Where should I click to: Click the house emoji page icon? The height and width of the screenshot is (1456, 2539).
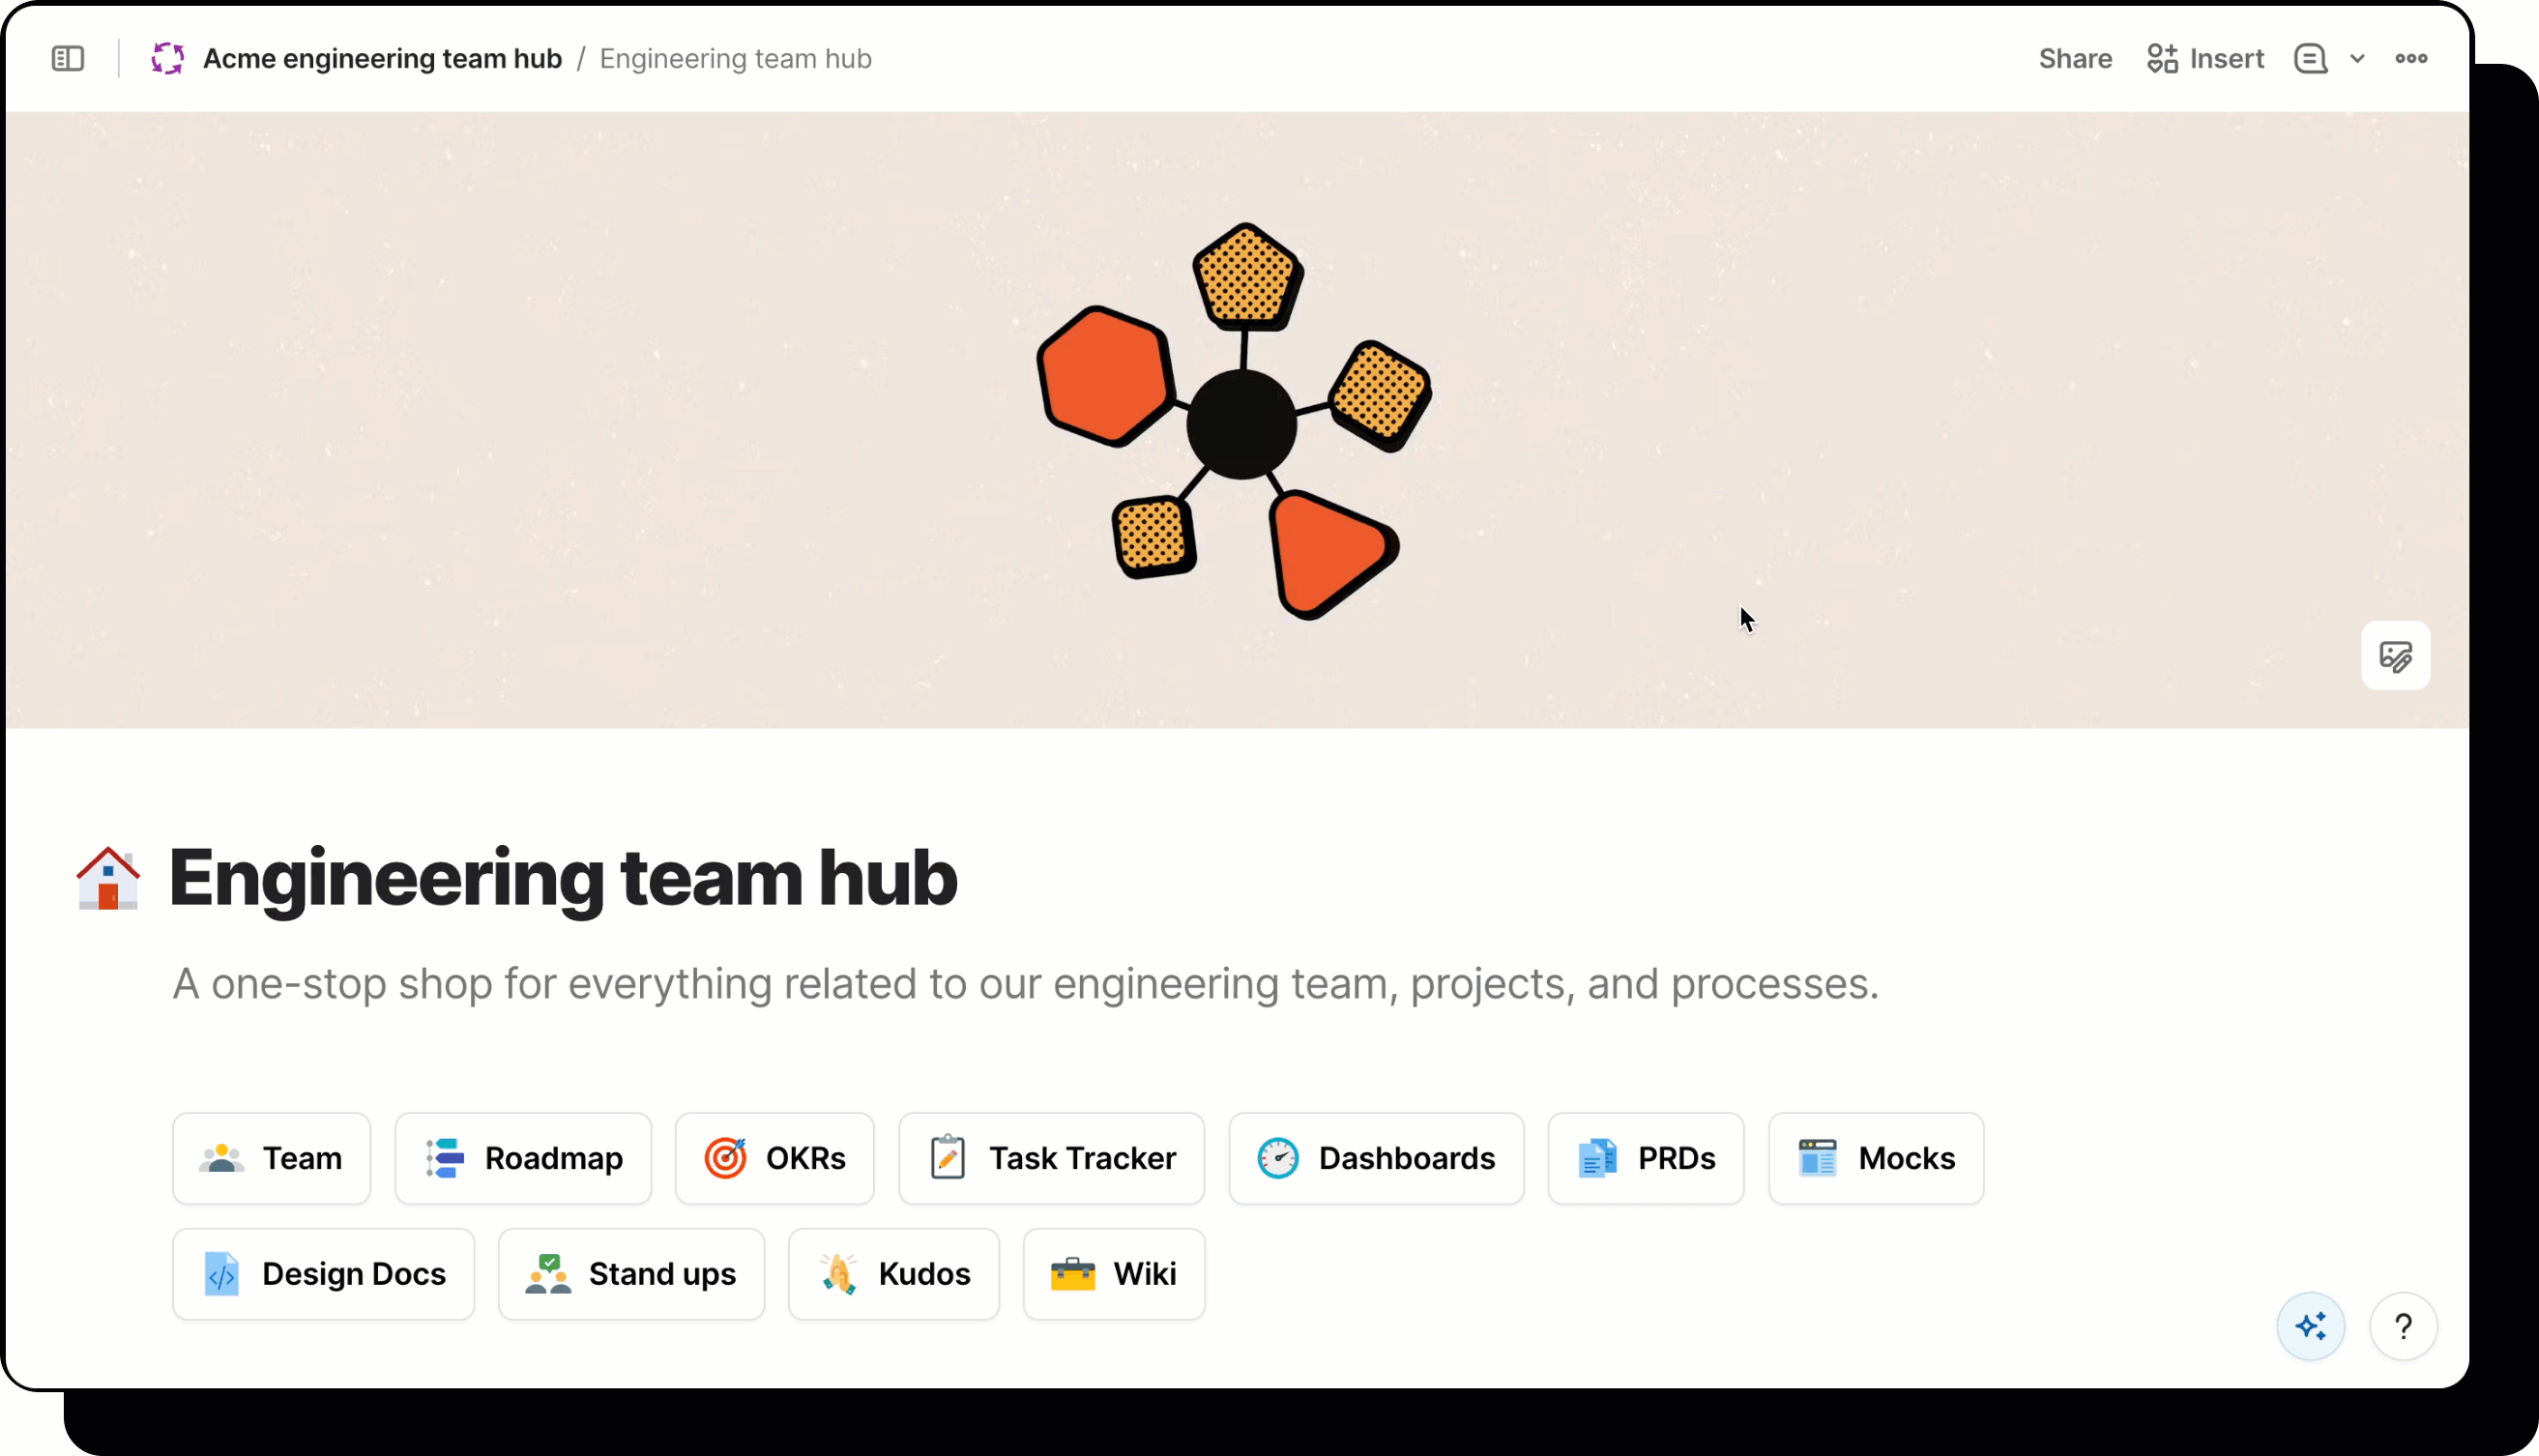(108, 878)
